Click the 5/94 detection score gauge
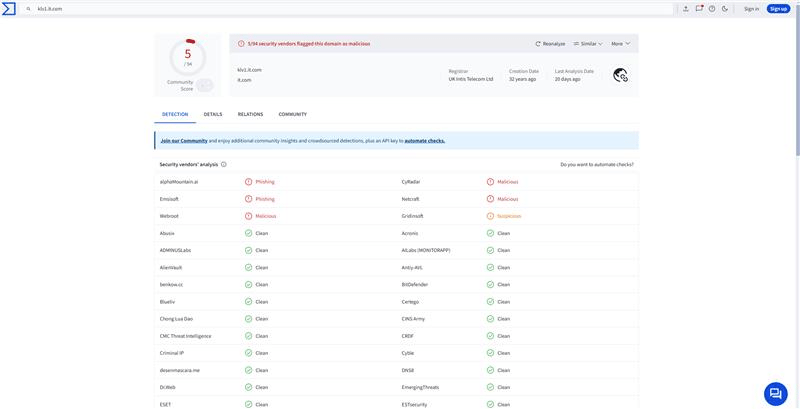The height and width of the screenshot is (409, 800). [188, 57]
